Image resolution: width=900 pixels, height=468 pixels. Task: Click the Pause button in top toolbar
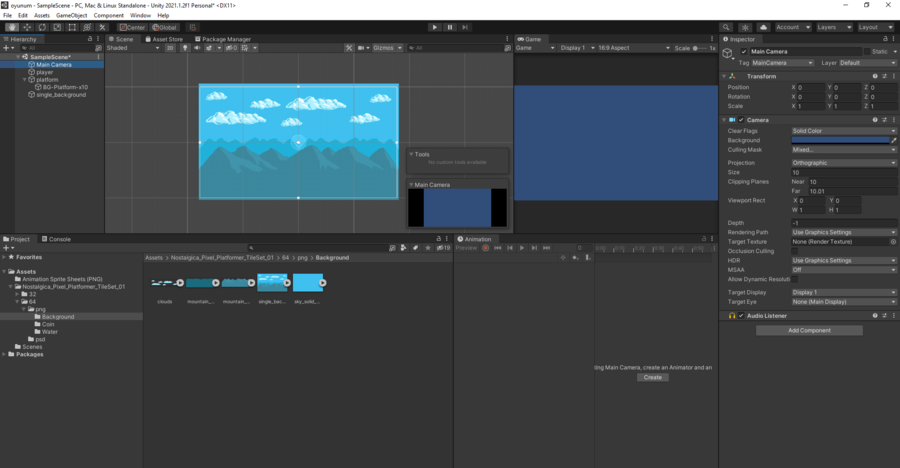point(450,27)
